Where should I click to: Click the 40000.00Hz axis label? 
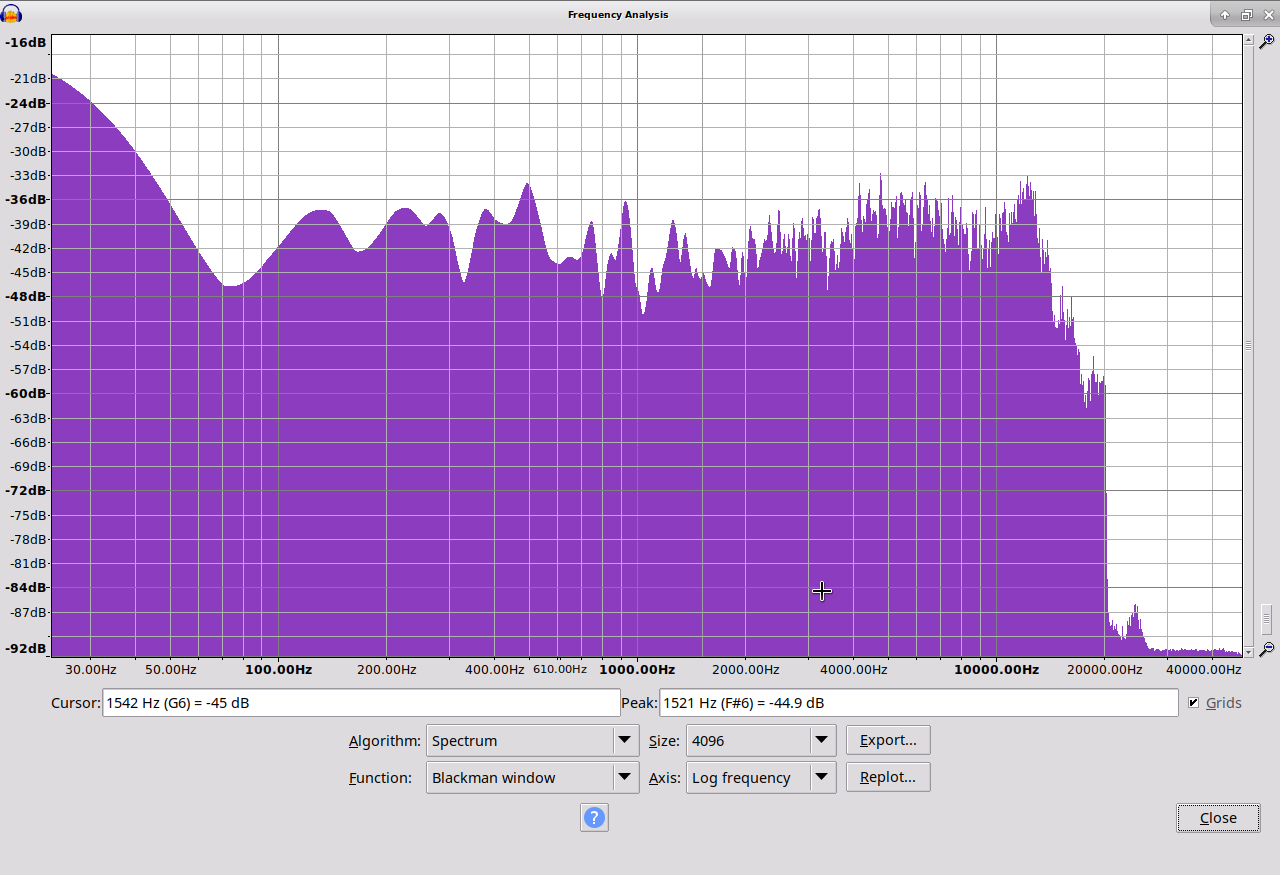[1204, 669]
